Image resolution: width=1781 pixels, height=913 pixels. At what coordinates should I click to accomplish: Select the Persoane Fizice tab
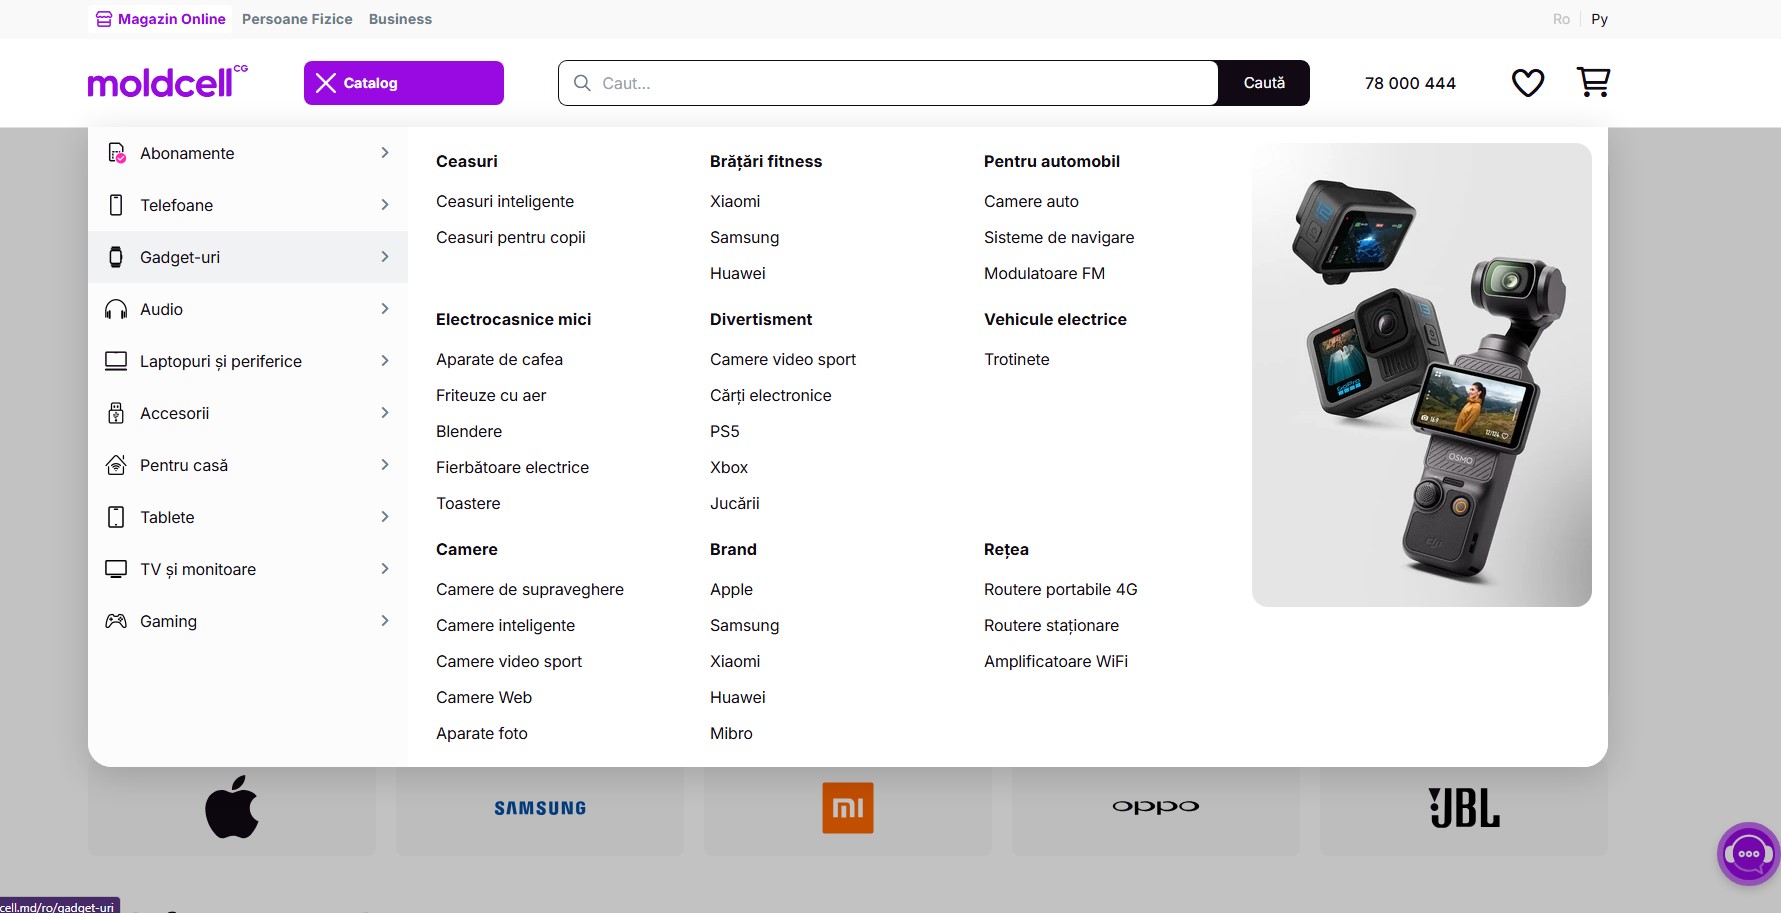(297, 19)
